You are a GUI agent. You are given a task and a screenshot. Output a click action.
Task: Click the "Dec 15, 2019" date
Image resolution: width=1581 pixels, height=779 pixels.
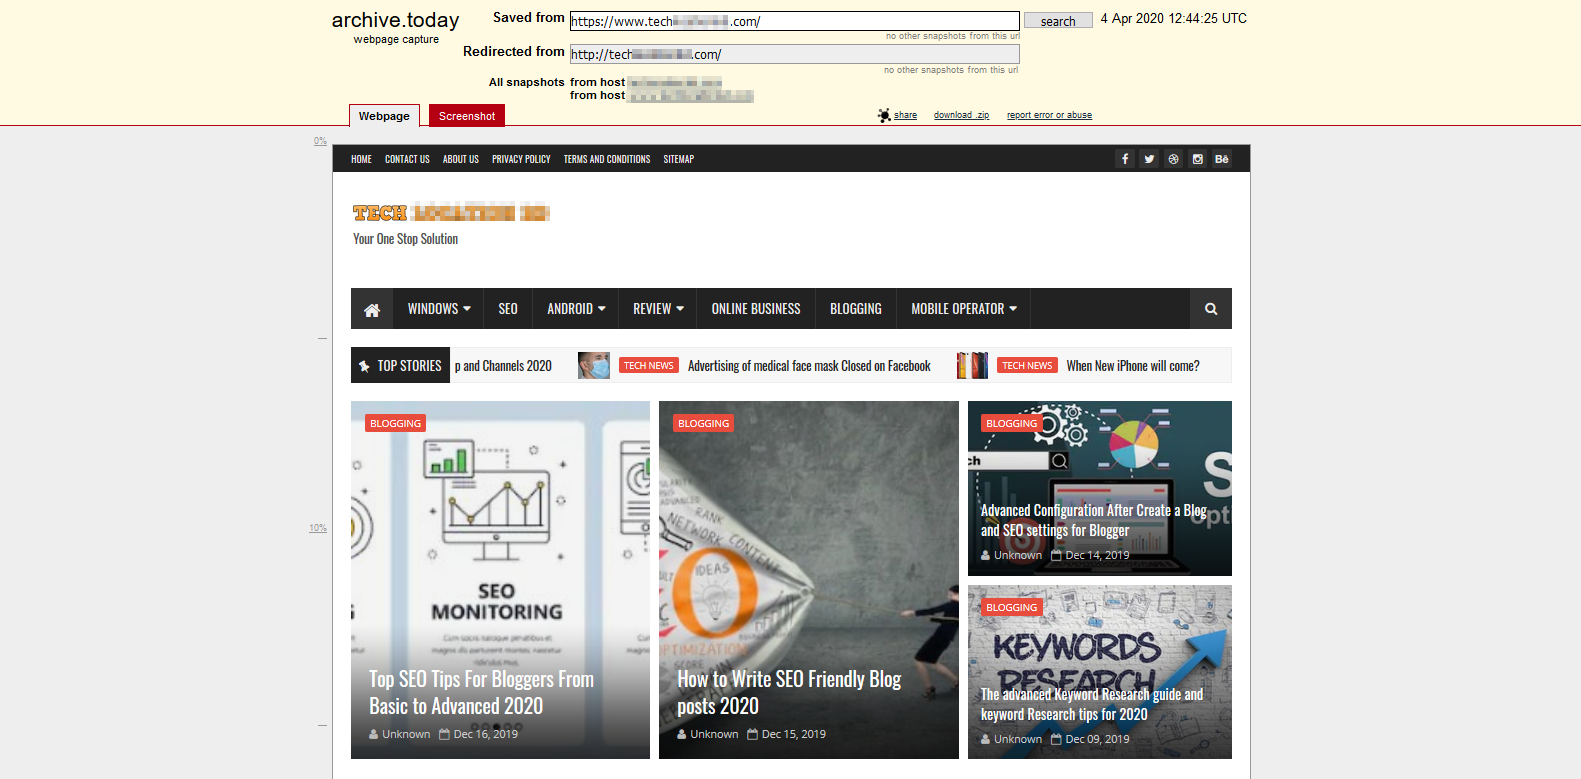[x=794, y=734]
